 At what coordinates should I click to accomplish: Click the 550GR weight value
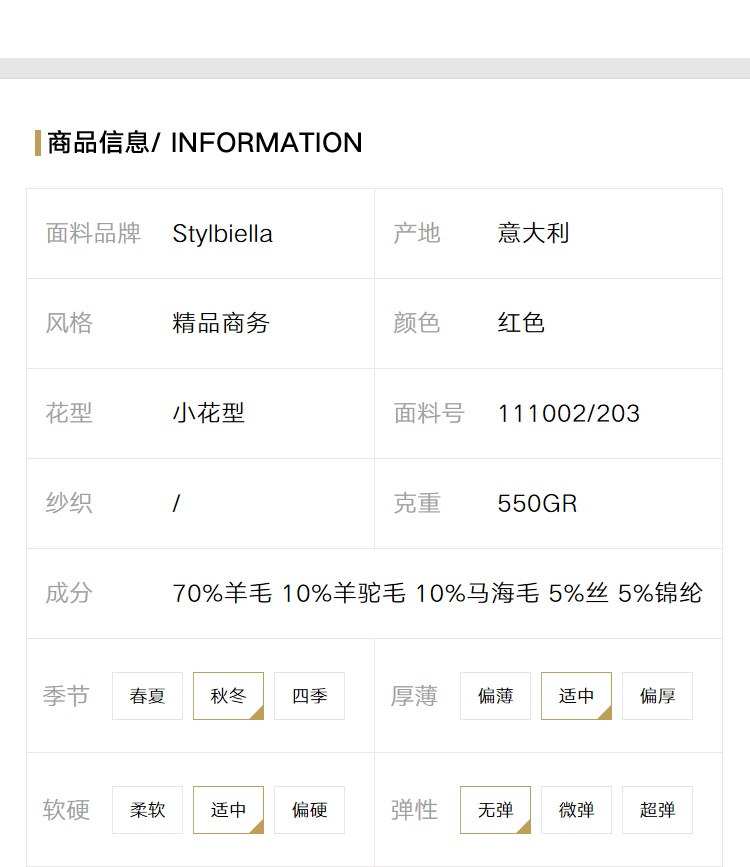pyautogui.click(x=537, y=504)
